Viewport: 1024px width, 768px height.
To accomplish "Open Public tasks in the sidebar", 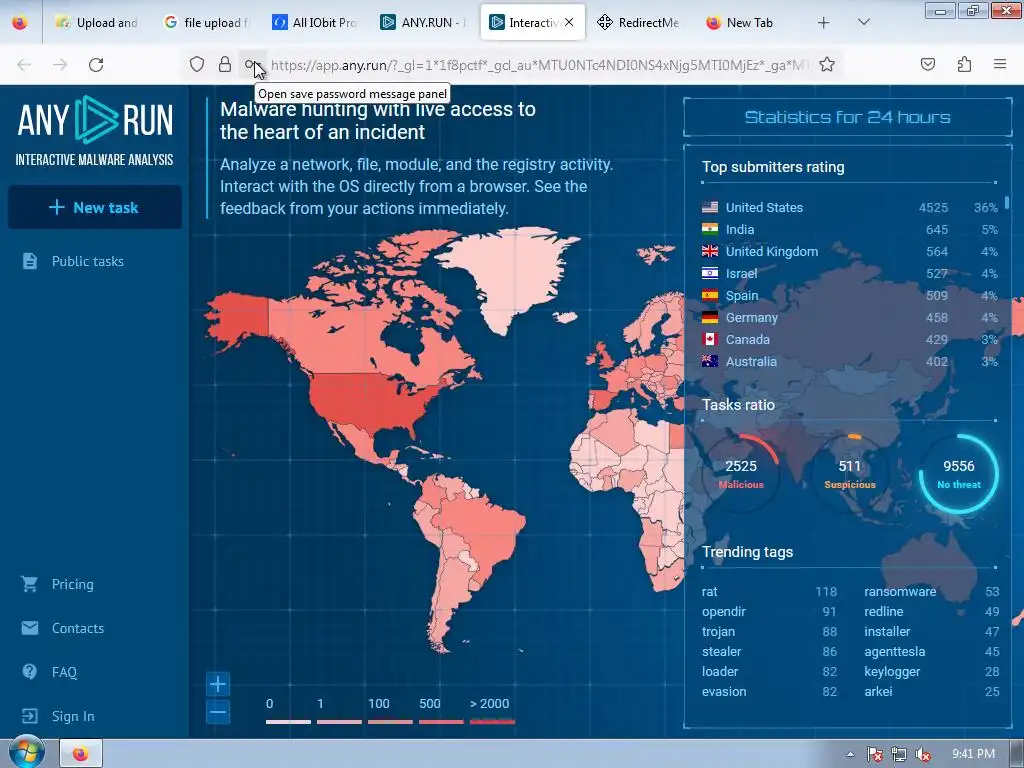I will 88,261.
